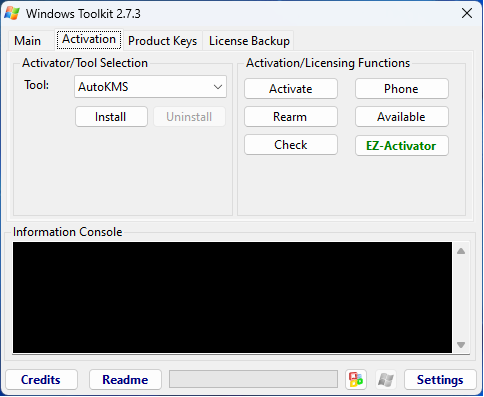The width and height of the screenshot is (484, 397).
Task: Click the Activation/Licensing Functions group title
Action: [x=328, y=63]
